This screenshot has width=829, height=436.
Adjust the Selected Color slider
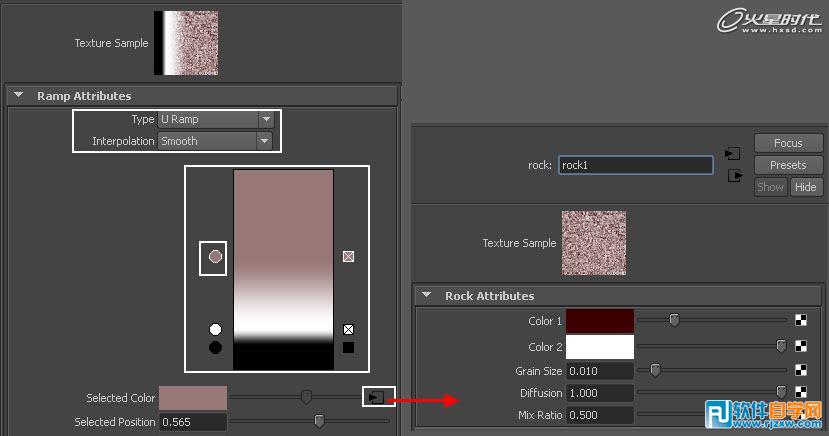point(306,397)
